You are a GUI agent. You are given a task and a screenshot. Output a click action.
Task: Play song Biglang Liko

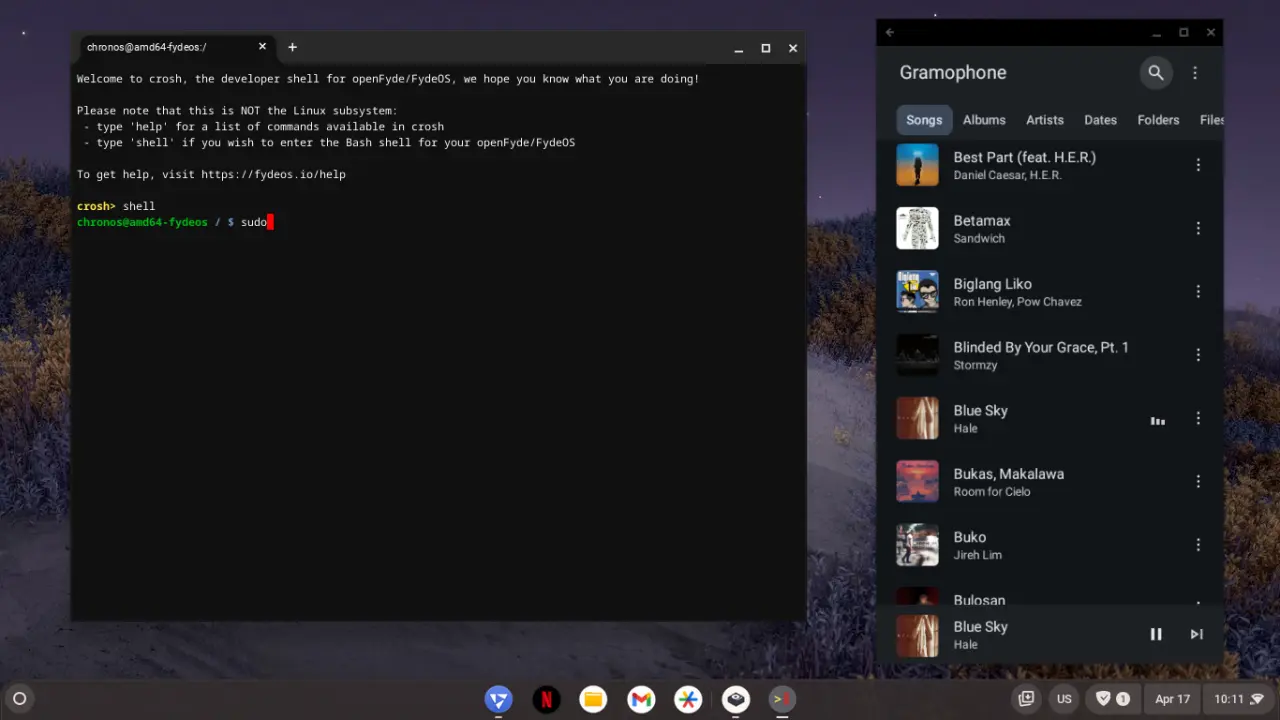[x=1049, y=292]
